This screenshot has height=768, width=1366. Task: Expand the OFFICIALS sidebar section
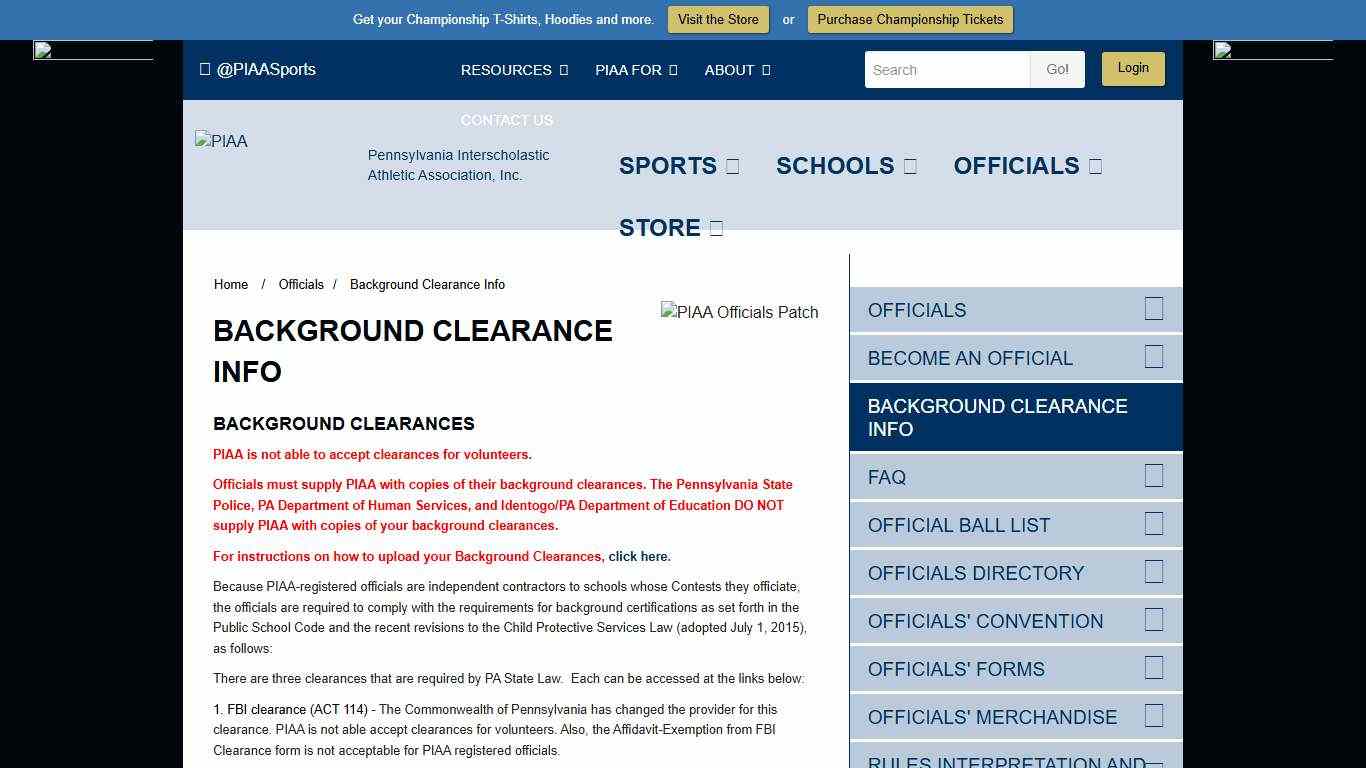point(1153,309)
